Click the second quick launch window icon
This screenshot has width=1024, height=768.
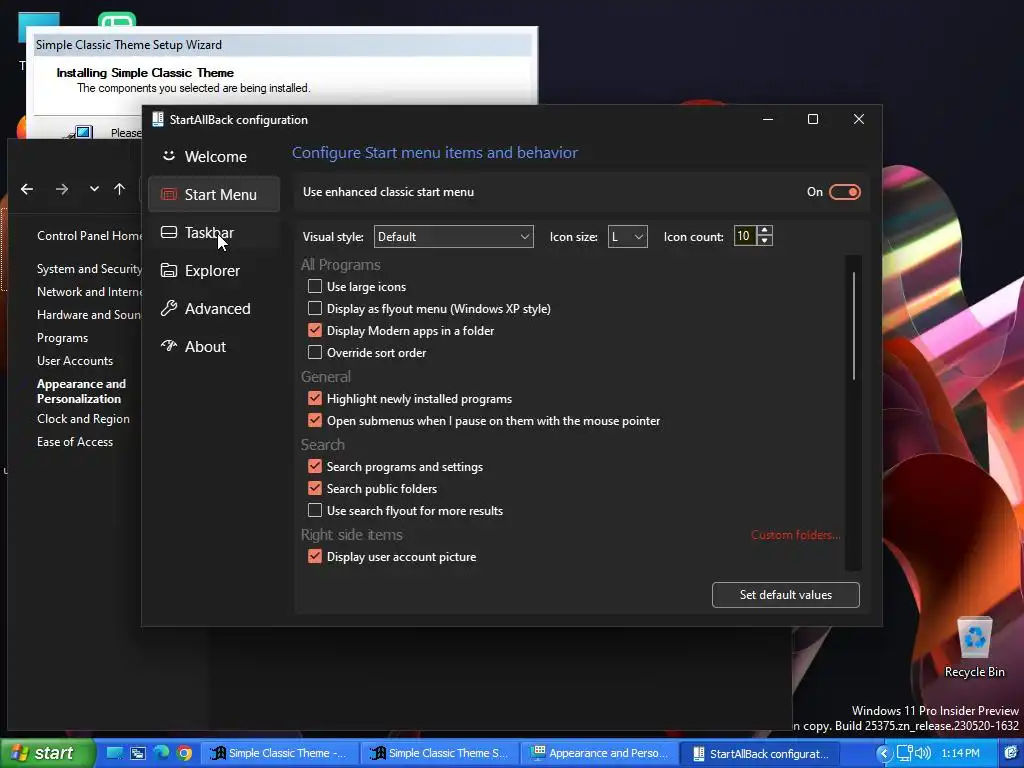[138, 753]
